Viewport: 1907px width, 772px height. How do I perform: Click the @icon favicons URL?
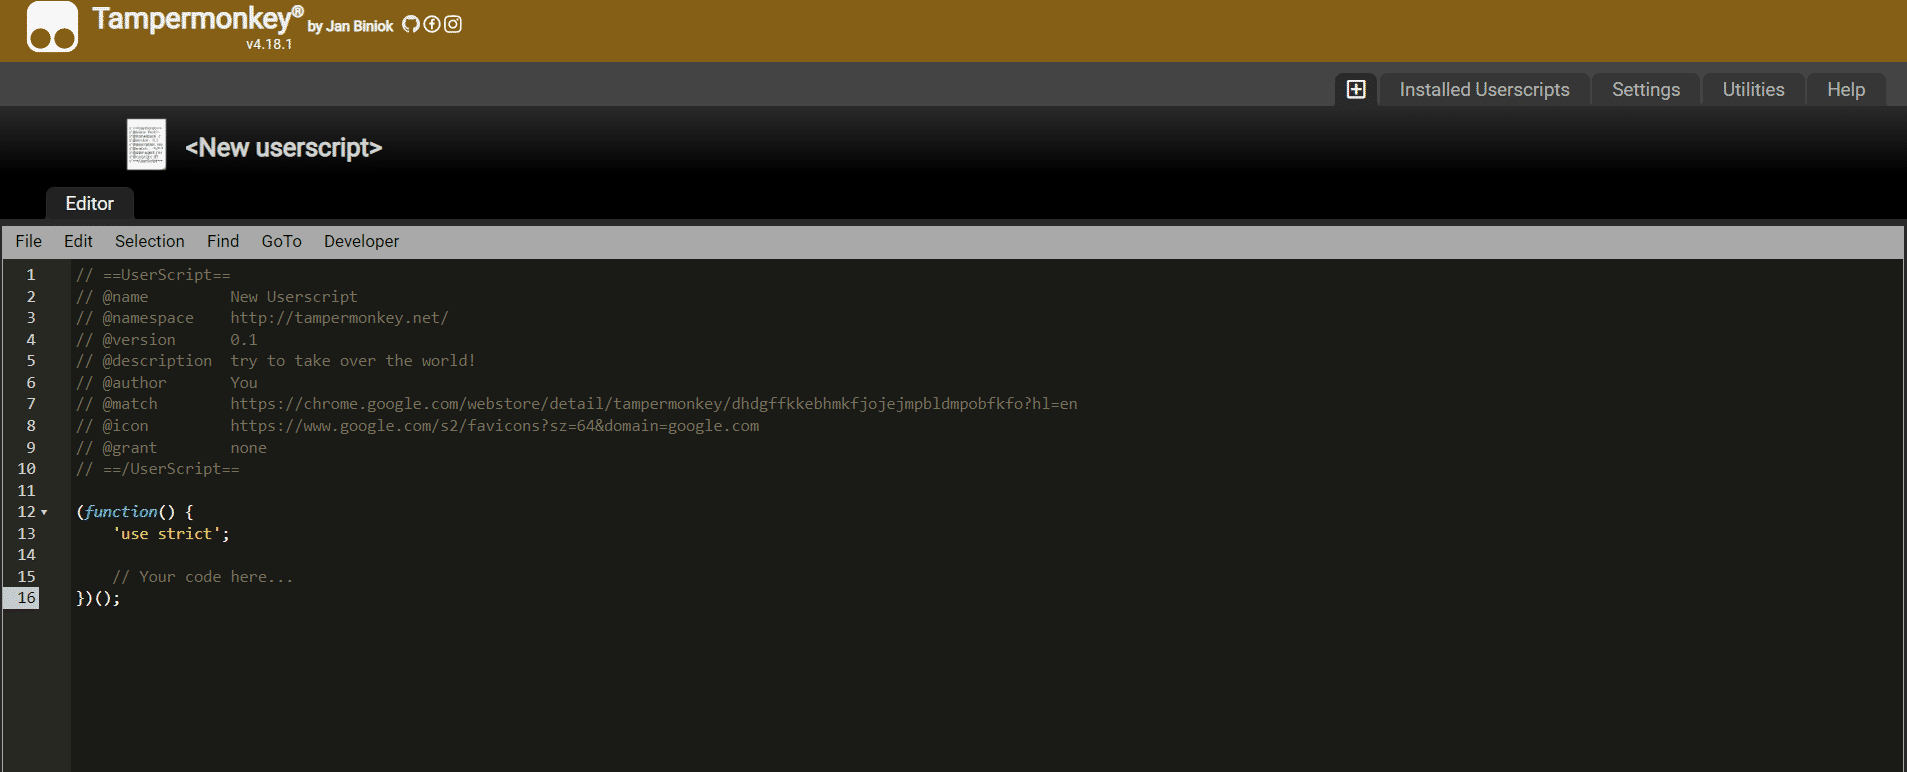pyautogui.click(x=495, y=426)
